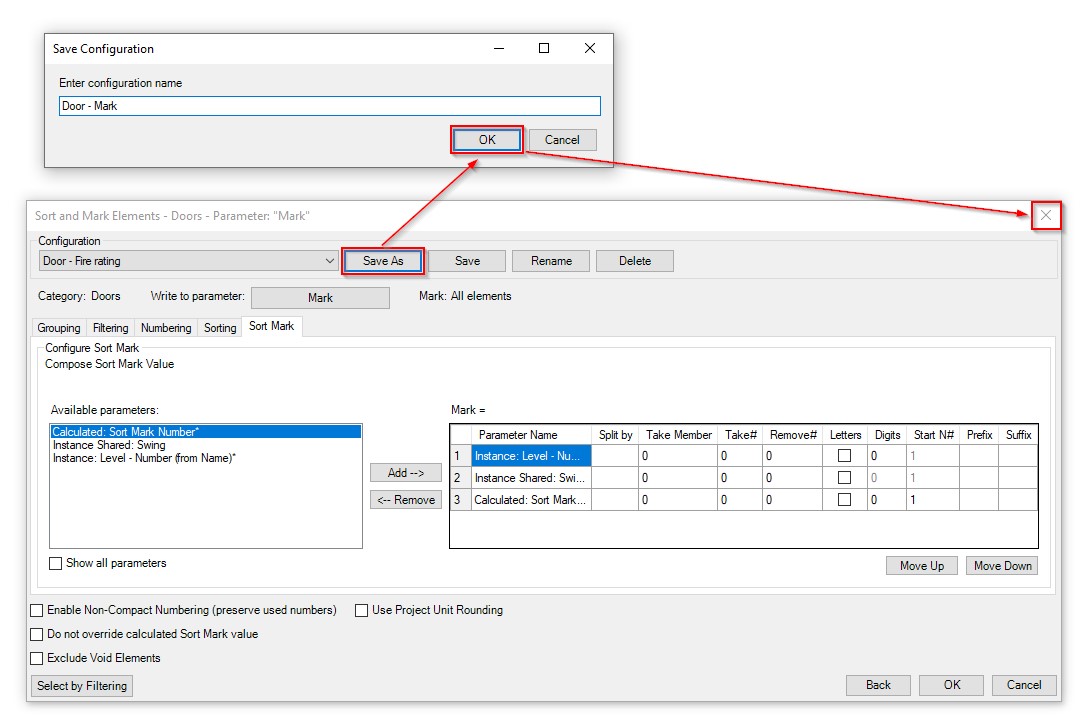Image resolution: width=1087 pixels, height=725 pixels.
Task: Click the Save As button
Action: point(383,261)
